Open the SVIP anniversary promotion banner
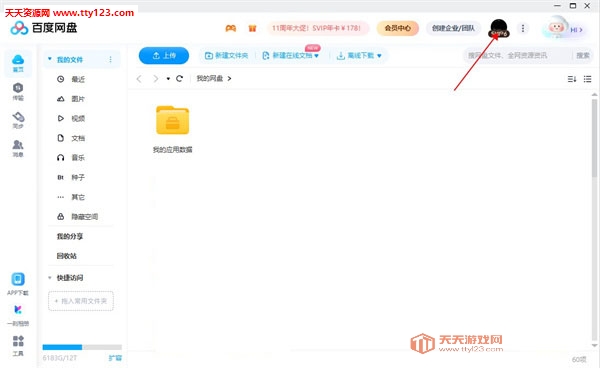Screen dimensions: 600x368 (317, 28)
